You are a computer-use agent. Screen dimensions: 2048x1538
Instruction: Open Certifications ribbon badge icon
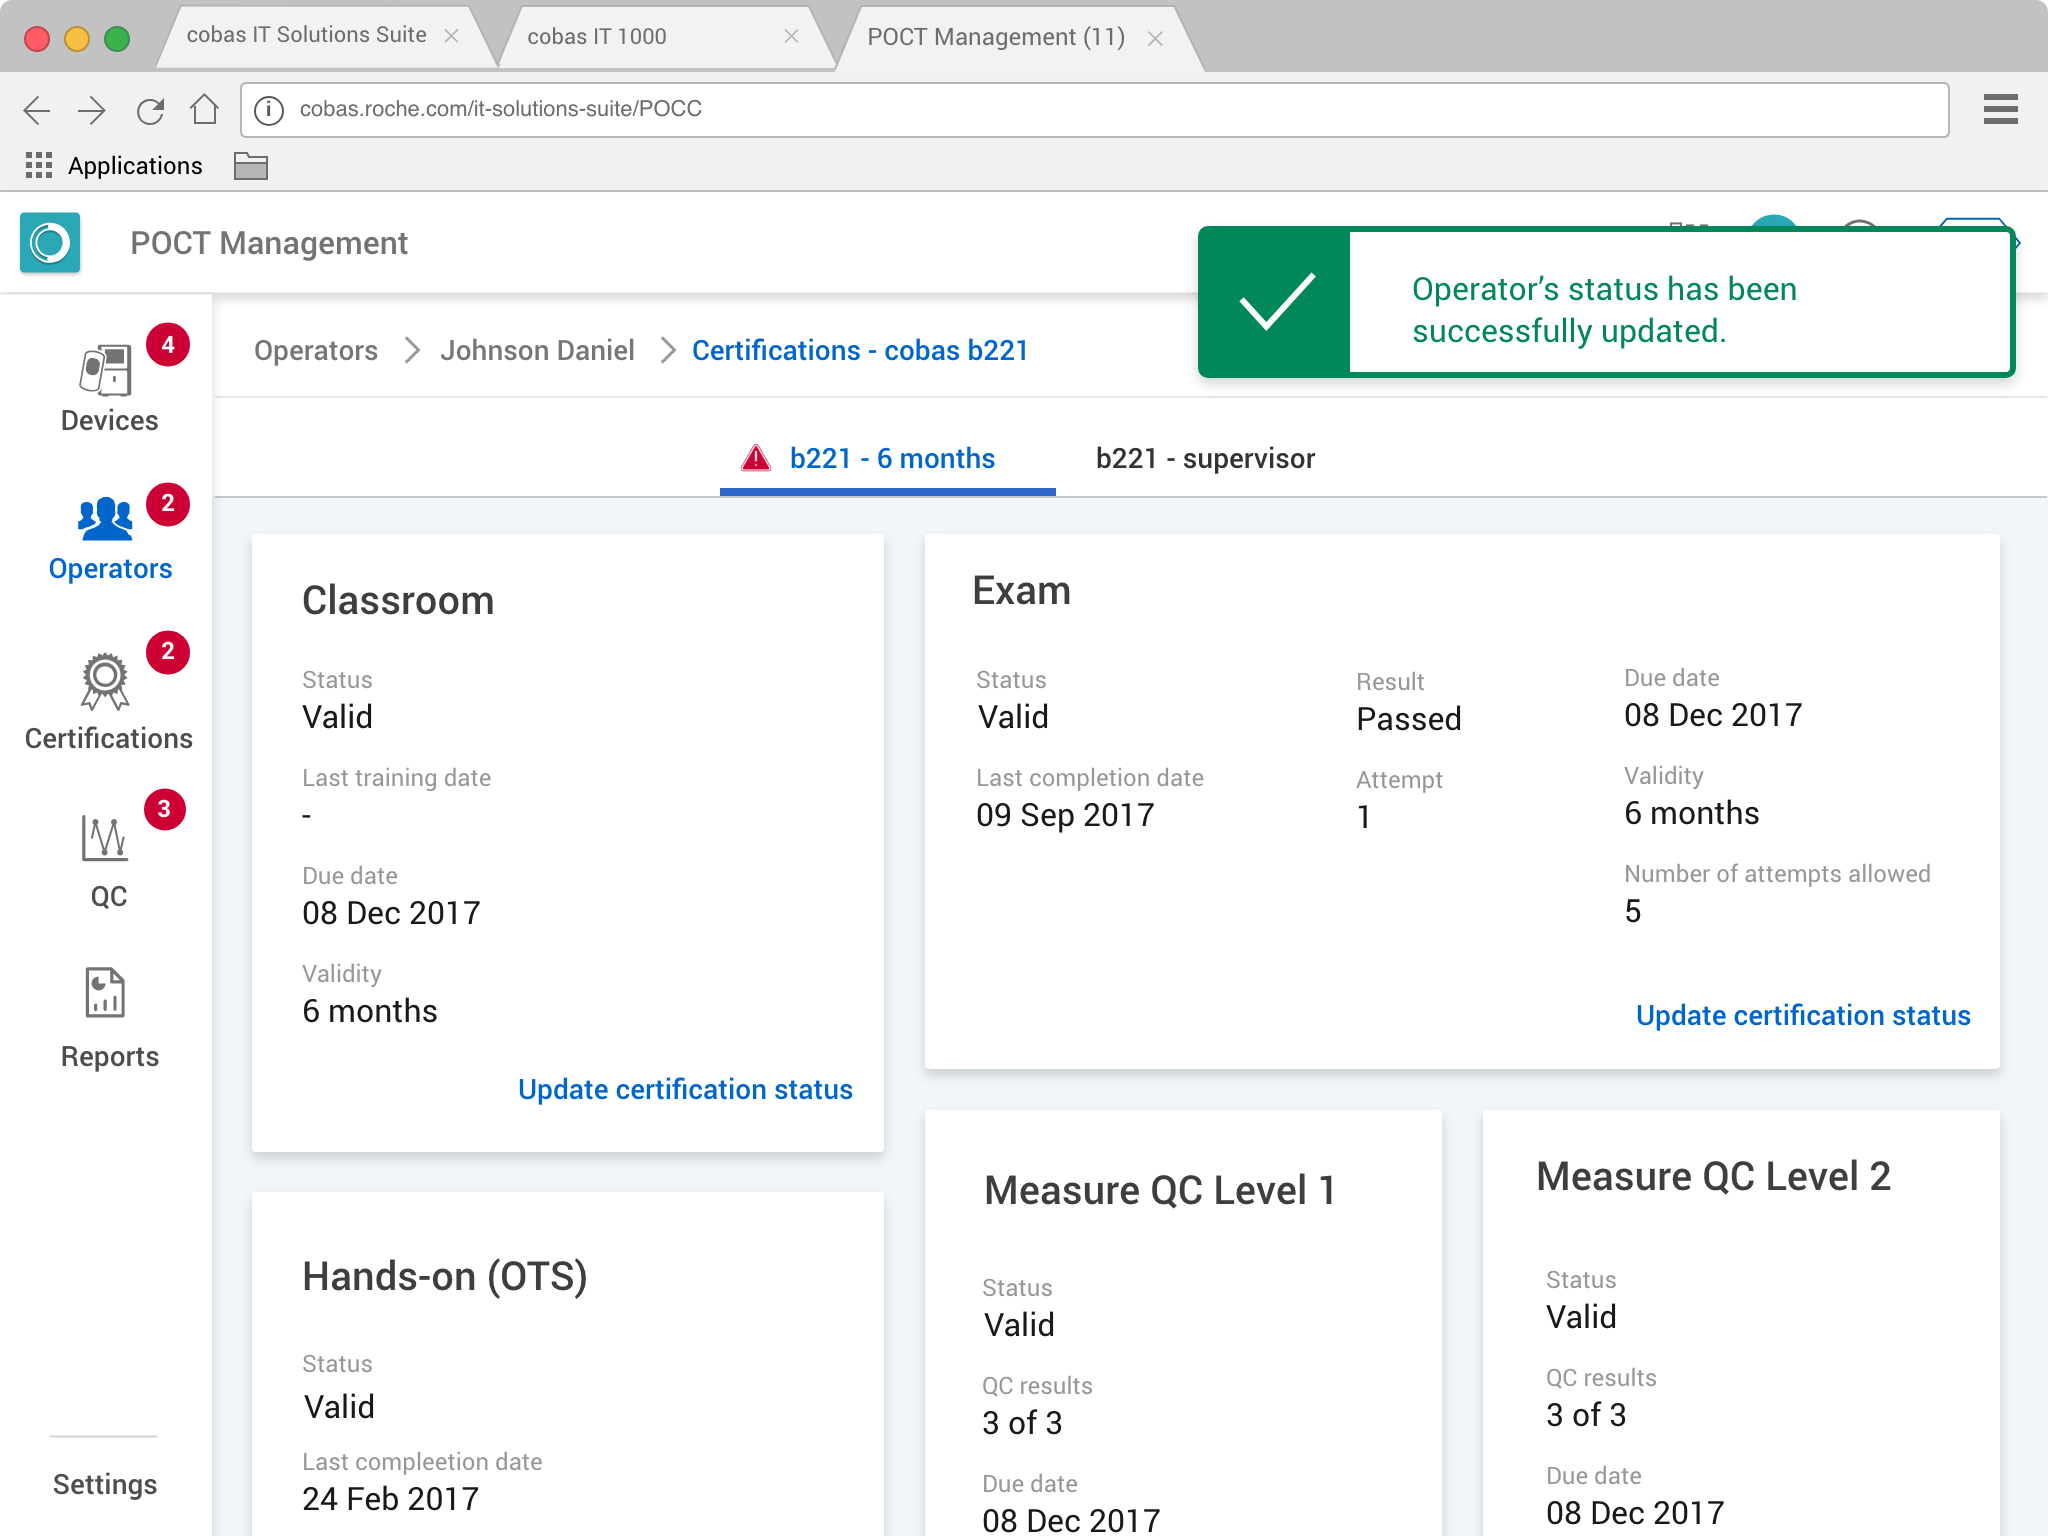point(105,682)
